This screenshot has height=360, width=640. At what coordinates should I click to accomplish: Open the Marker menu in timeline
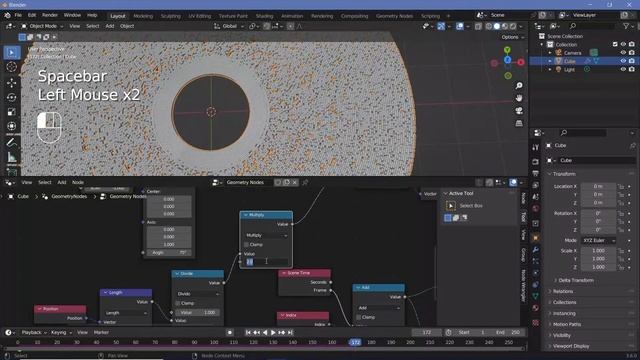point(101,333)
